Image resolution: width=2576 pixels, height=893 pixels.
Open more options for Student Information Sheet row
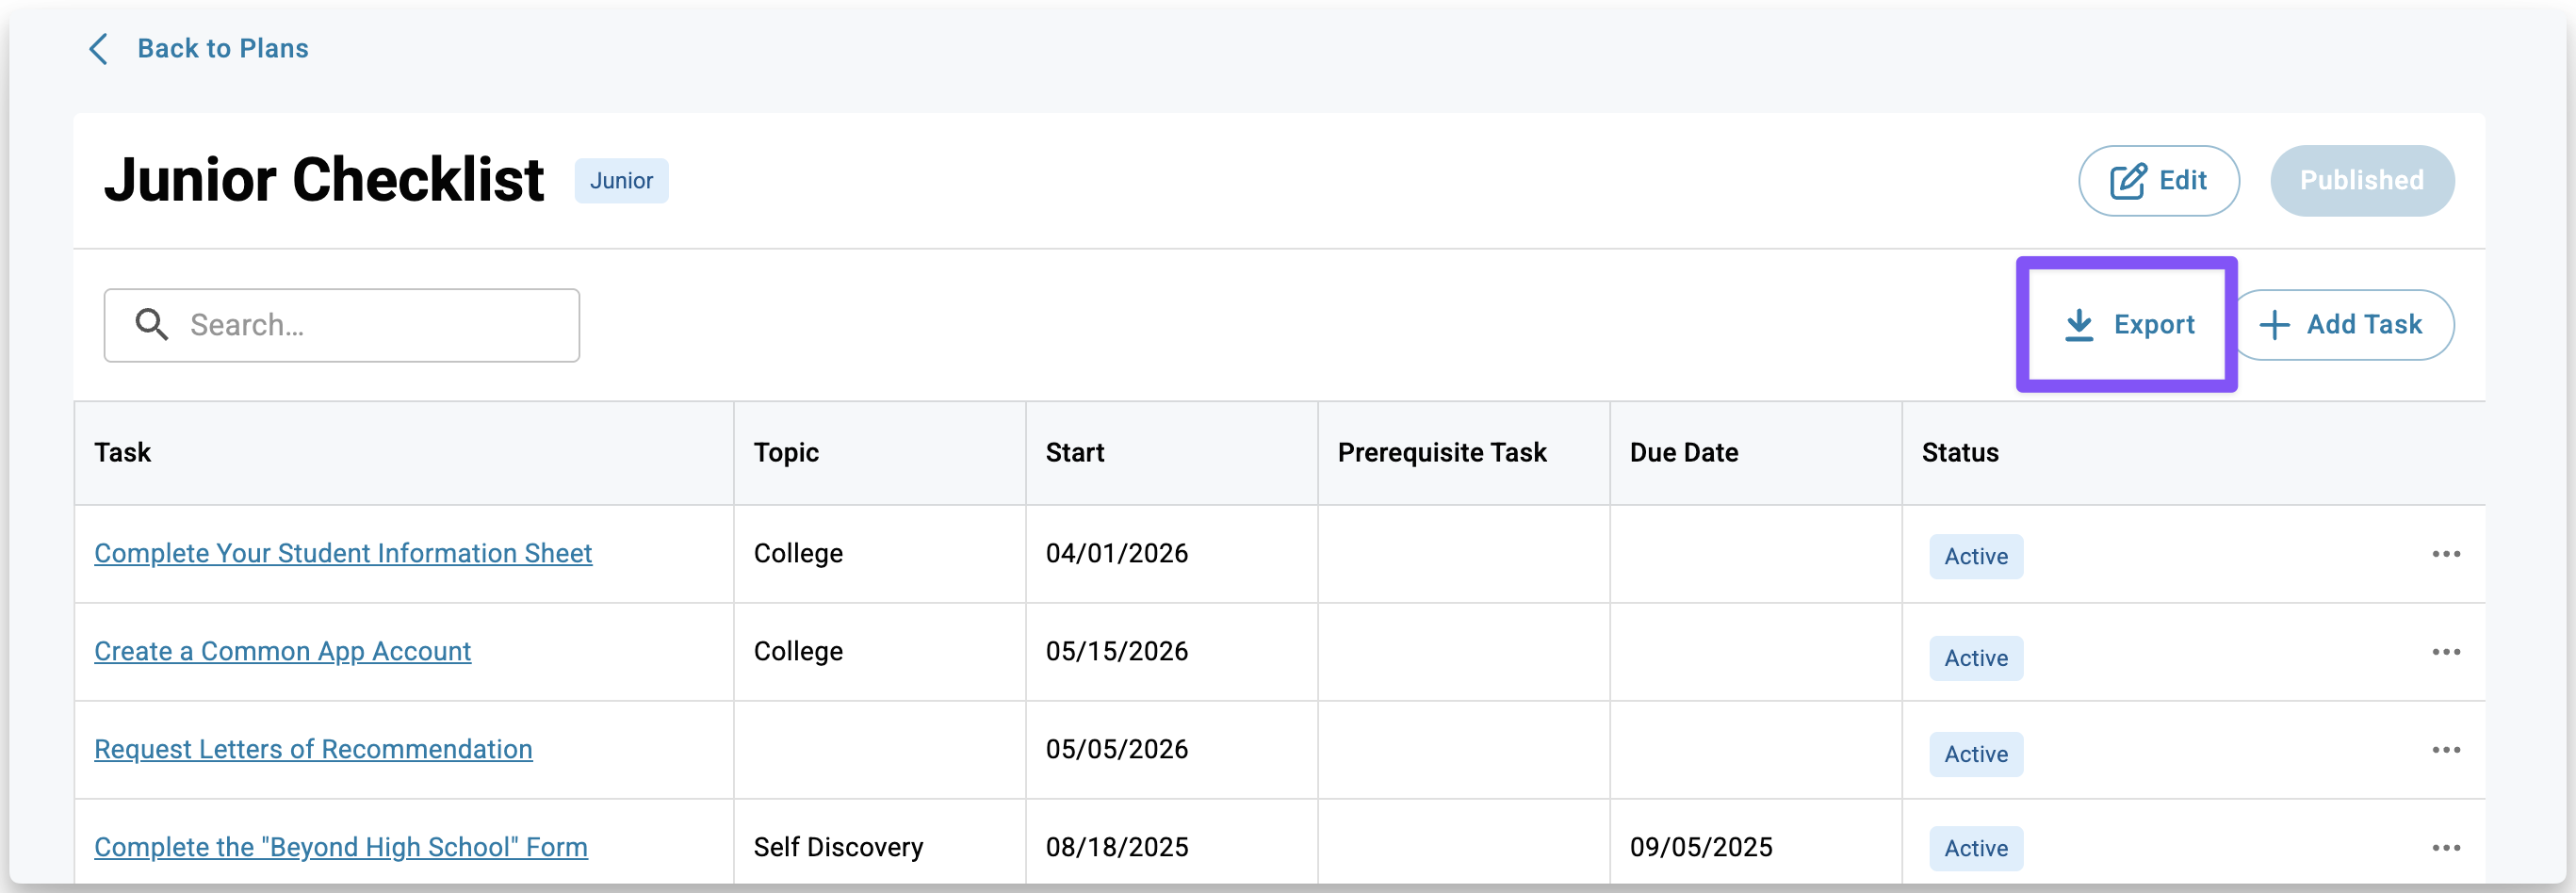(2445, 554)
